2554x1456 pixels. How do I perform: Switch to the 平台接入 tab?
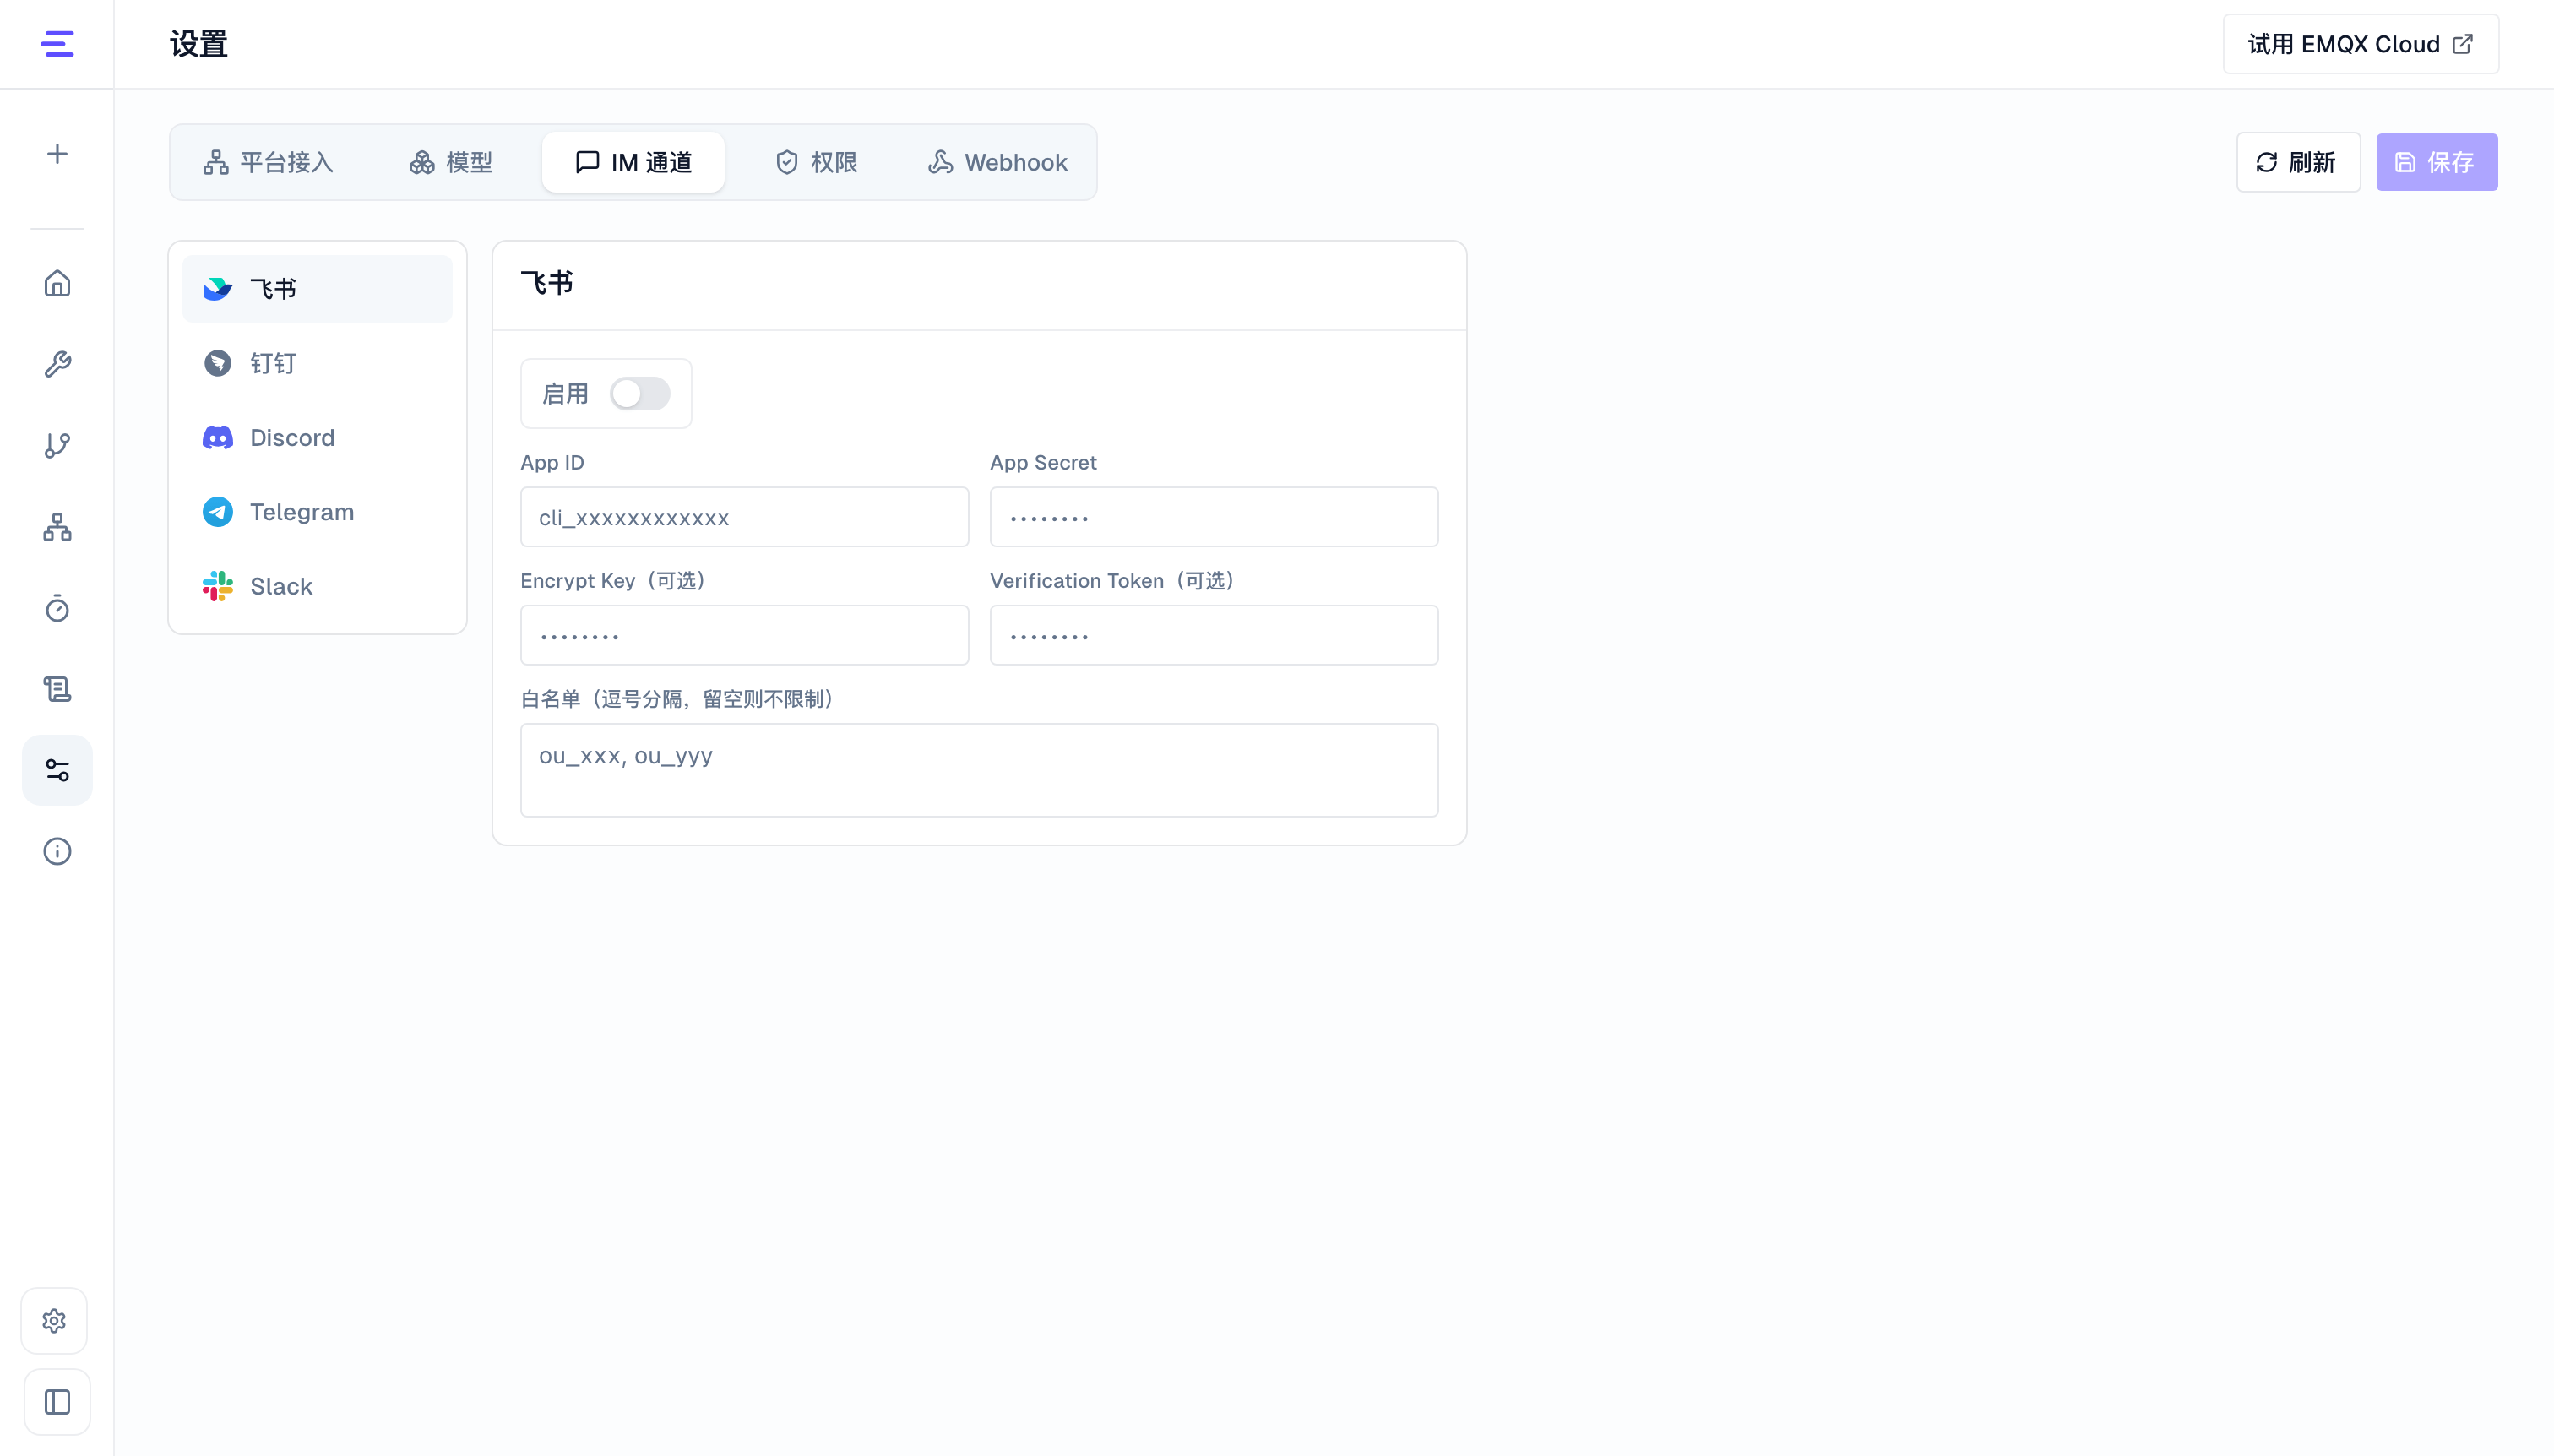[268, 162]
